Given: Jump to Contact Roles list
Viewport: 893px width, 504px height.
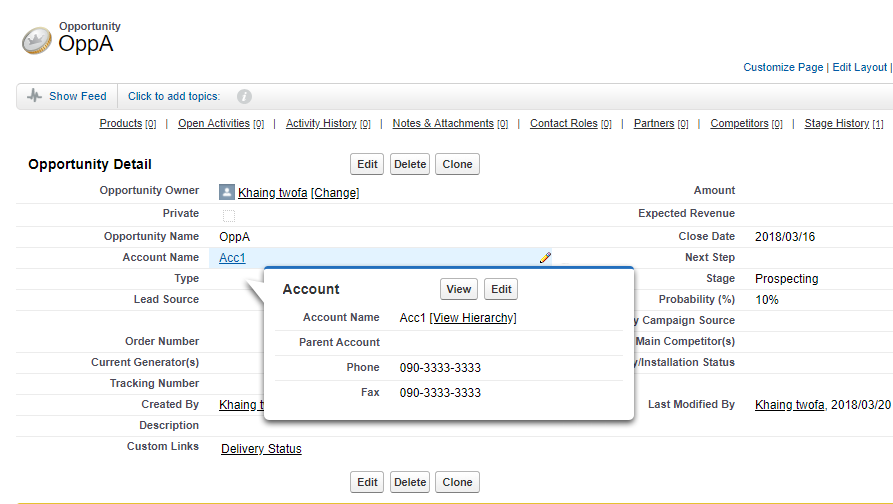Looking at the screenshot, I should [563, 124].
